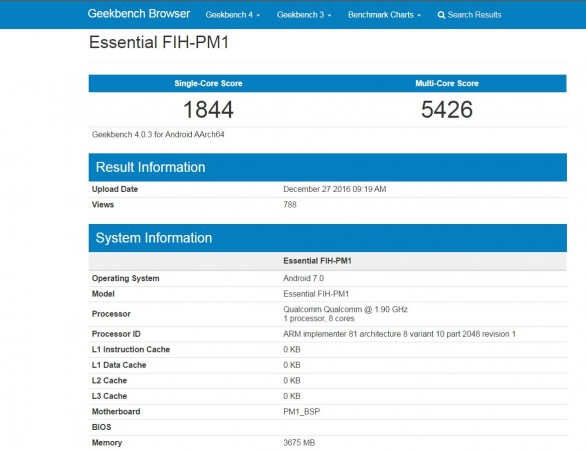Click the Upload Date label
This screenshot has width=586, height=450.
(x=115, y=189)
